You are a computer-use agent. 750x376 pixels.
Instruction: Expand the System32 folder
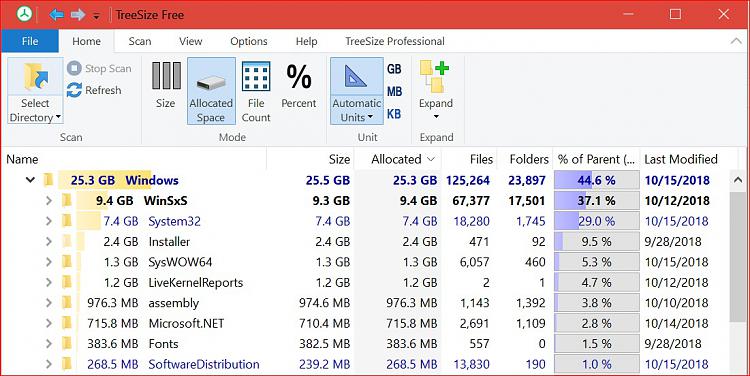click(48, 221)
